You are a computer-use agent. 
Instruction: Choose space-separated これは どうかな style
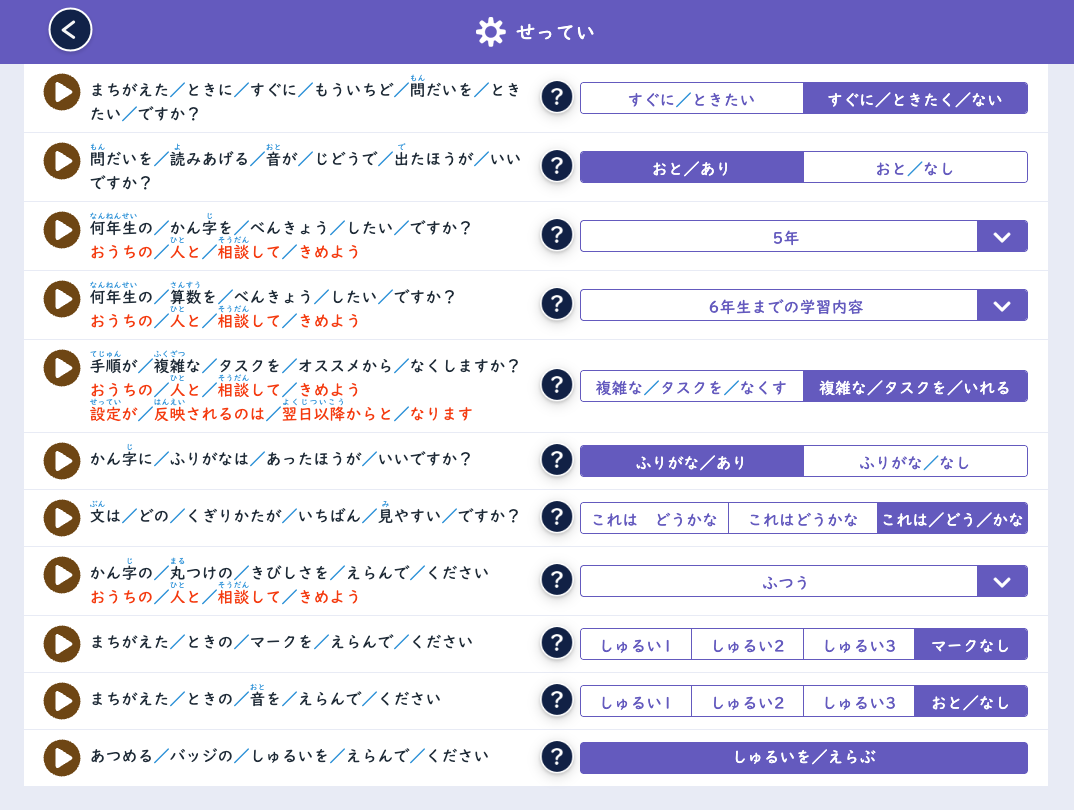[x=654, y=518]
